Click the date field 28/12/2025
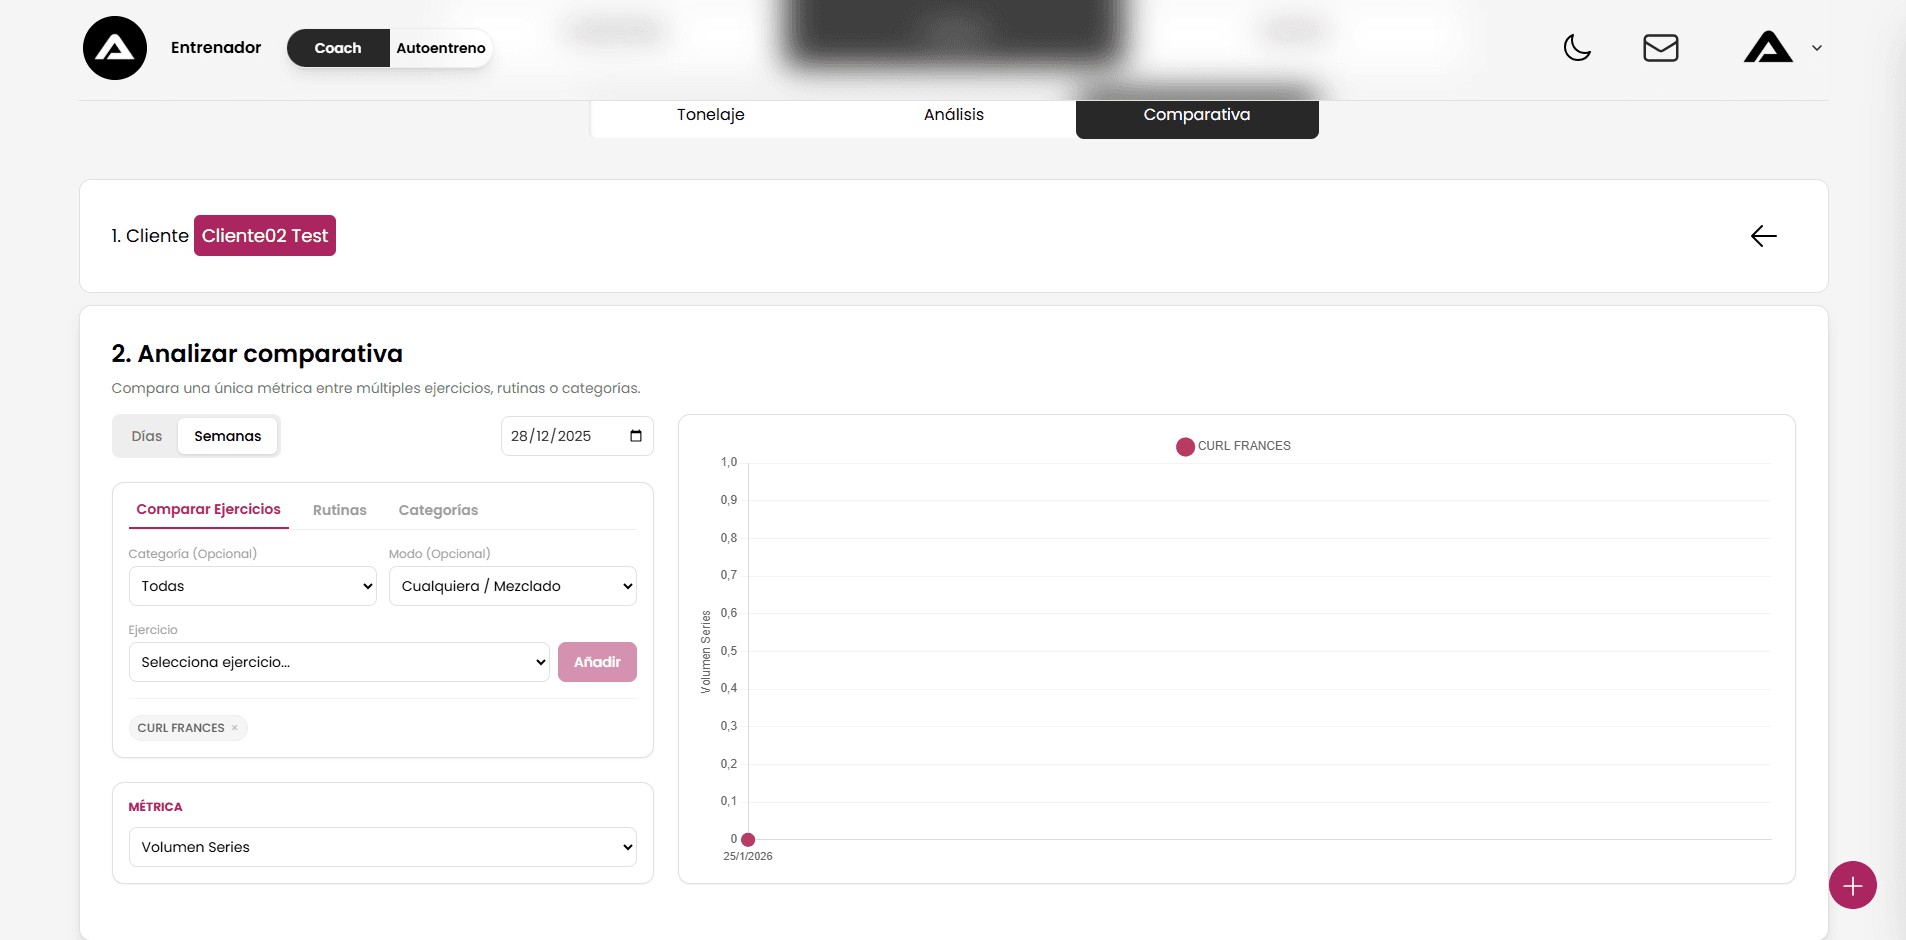The image size is (1906, 940). pos(560,436)
